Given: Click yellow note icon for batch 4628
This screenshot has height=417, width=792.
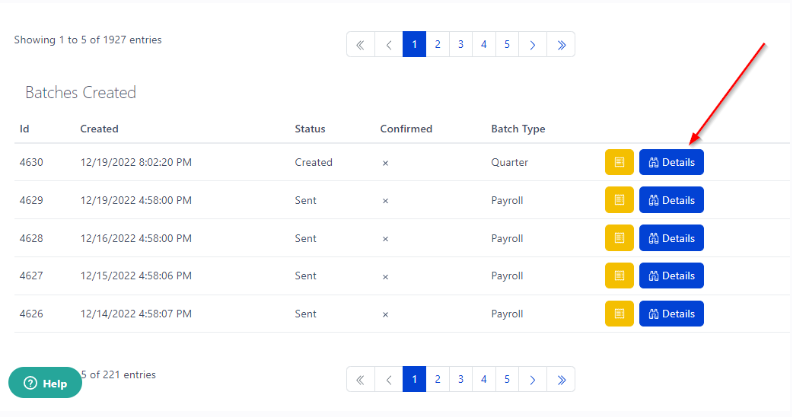Looking at the screenshot, I should (619, 238).
